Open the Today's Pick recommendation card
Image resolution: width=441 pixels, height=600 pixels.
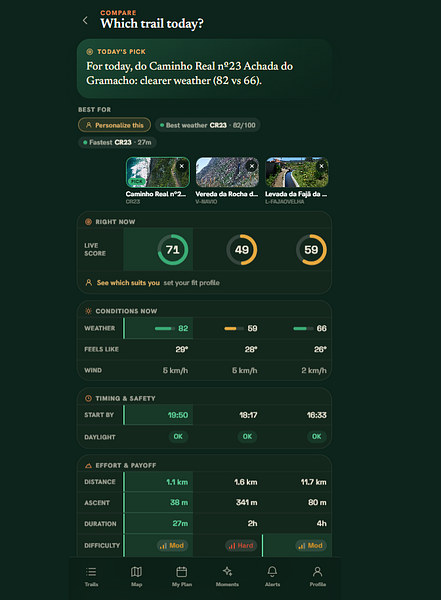tap(204, 69)
